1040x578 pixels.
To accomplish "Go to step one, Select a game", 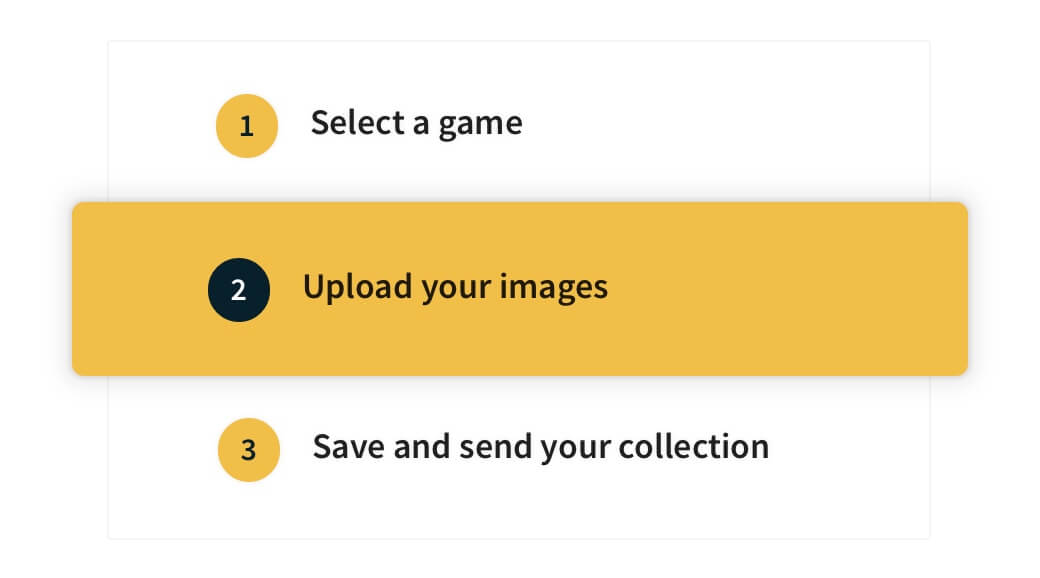I will (x=416, y=123).
